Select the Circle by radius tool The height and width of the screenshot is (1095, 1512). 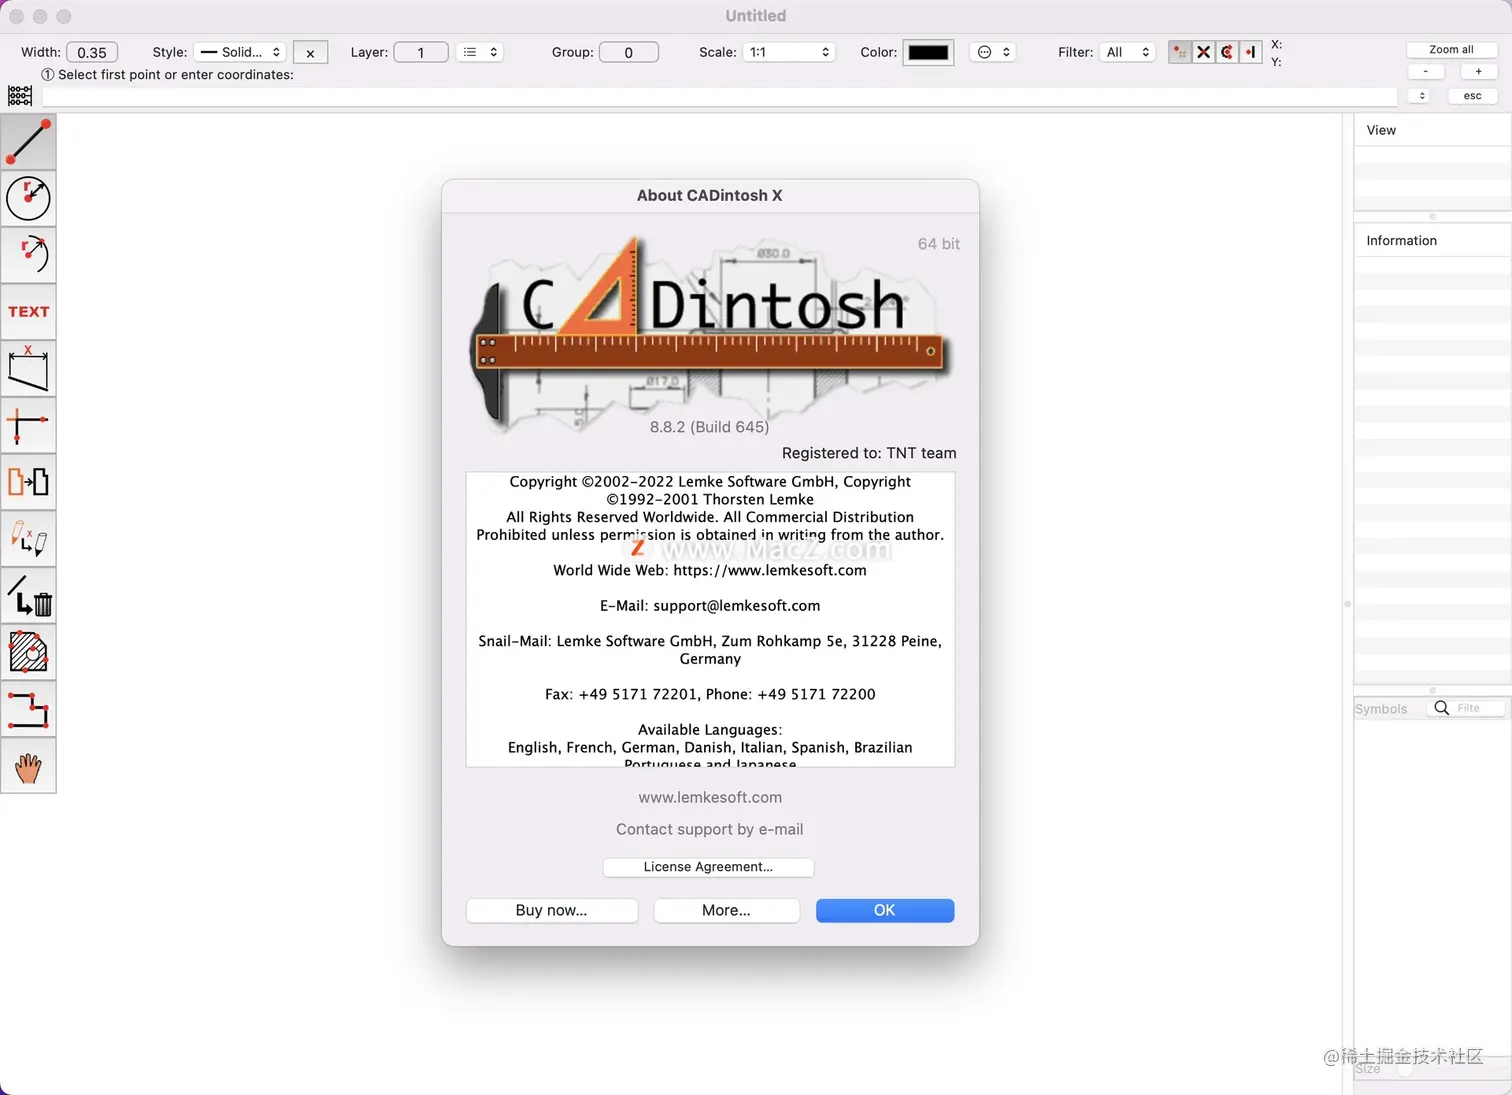pos(28,198)
